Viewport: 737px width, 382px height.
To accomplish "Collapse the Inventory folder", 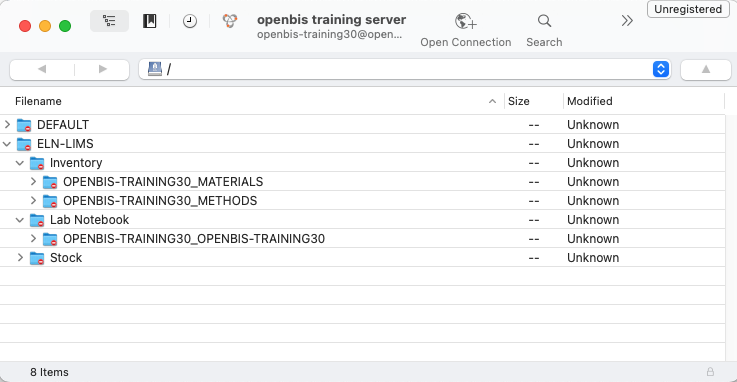I will [x=20, y=163].
